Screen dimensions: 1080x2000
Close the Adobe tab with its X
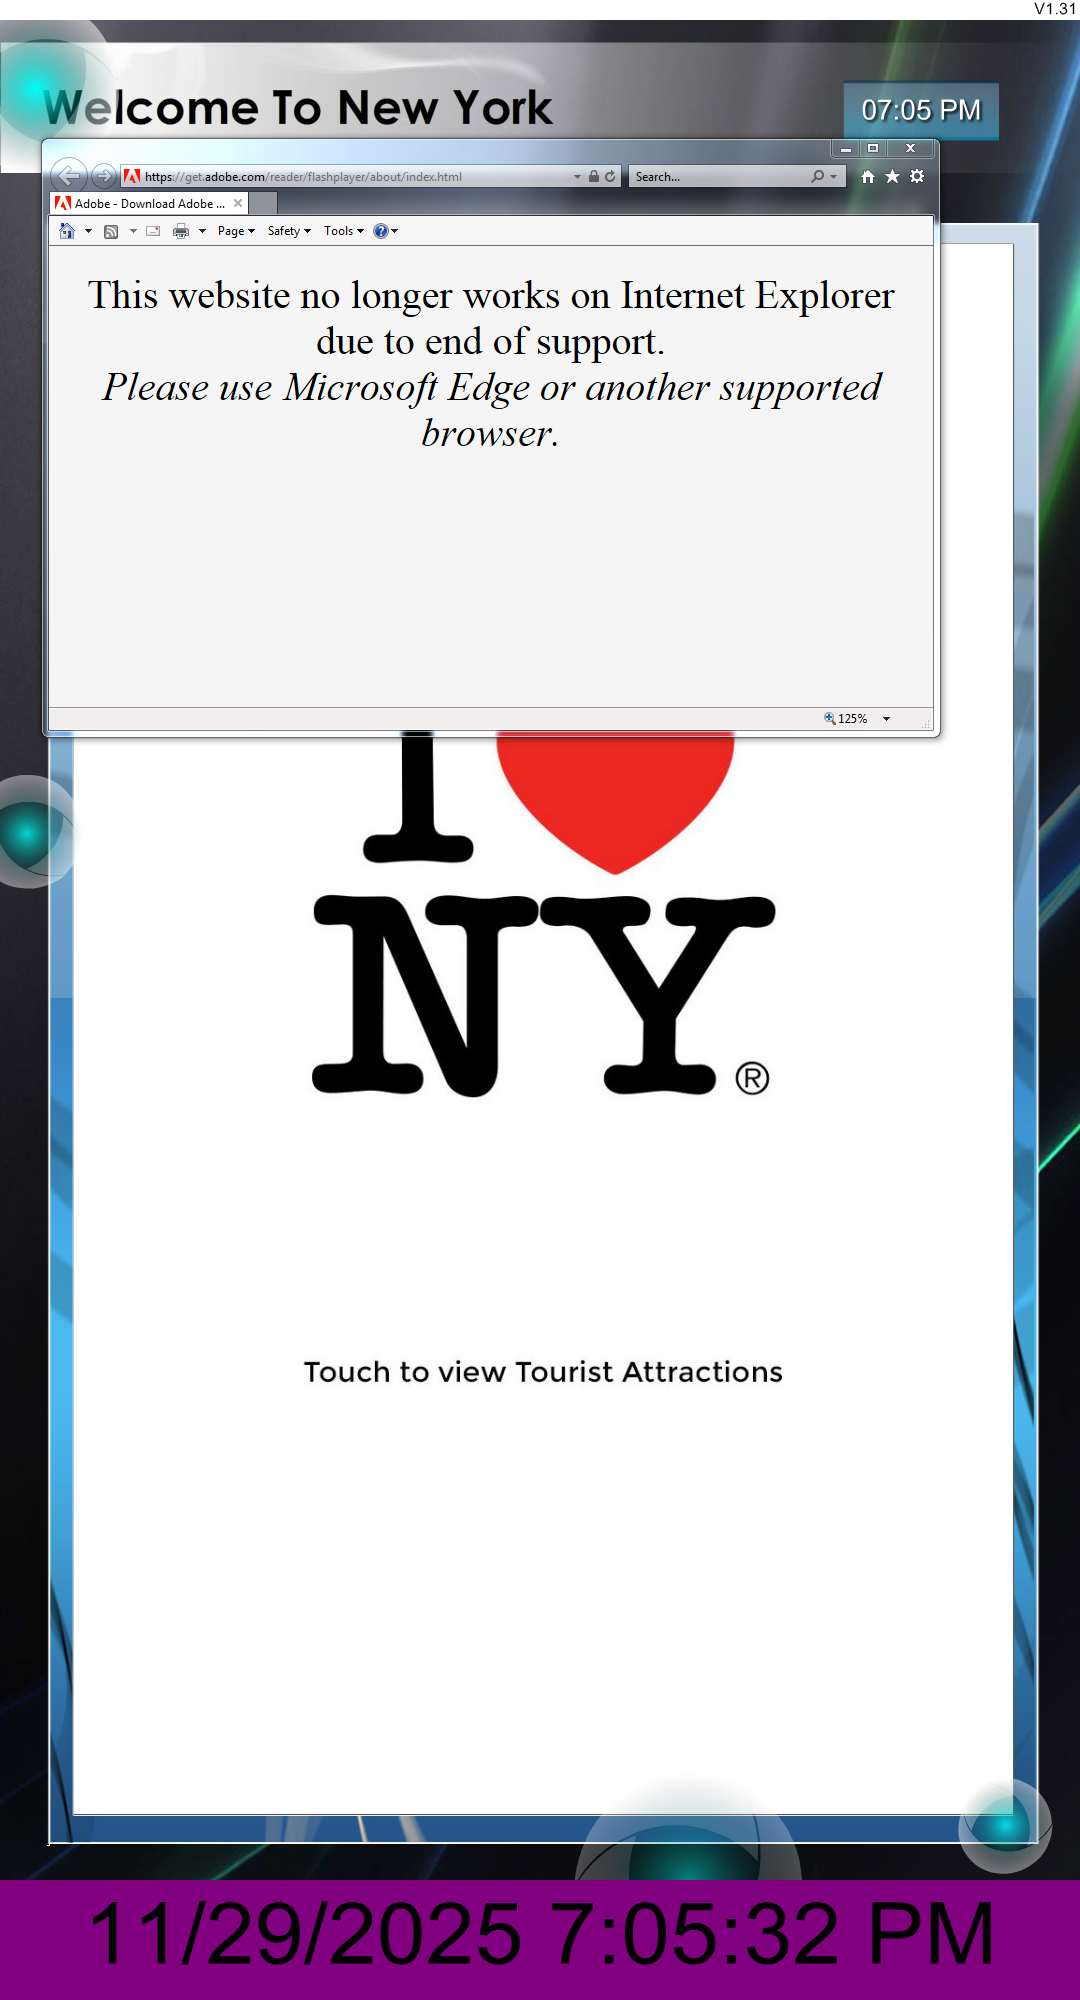tap(238, 203)
